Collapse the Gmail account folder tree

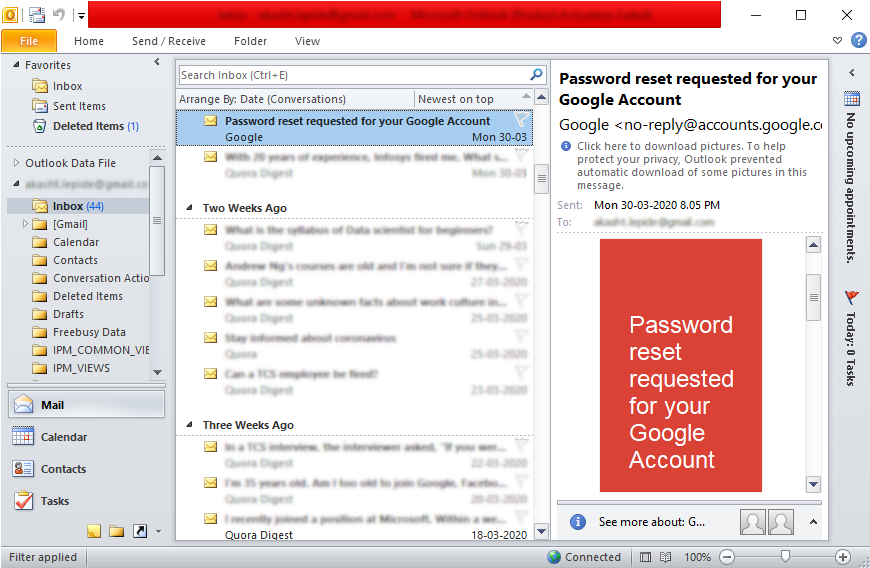pos(16,183)
